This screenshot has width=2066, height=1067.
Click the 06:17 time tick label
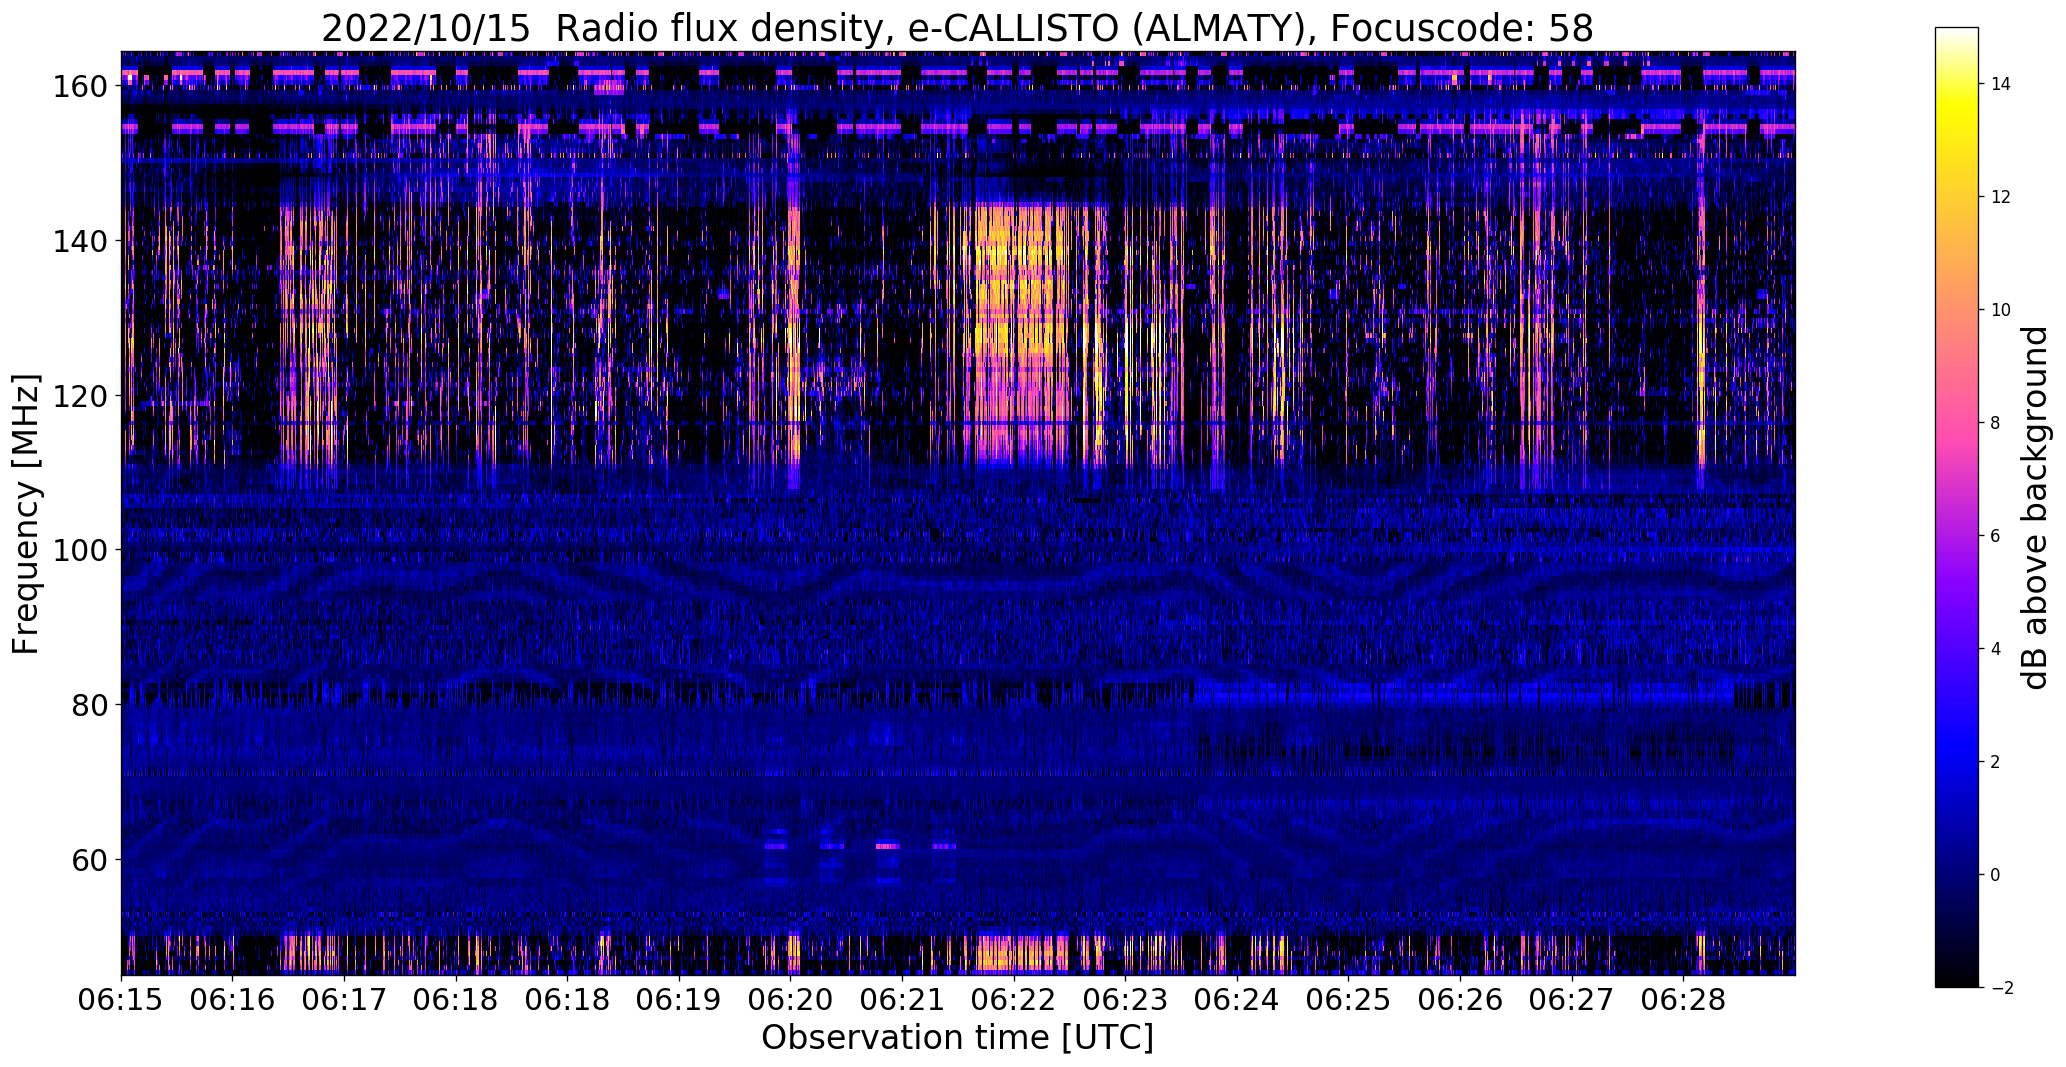(x=344, y=1000)
